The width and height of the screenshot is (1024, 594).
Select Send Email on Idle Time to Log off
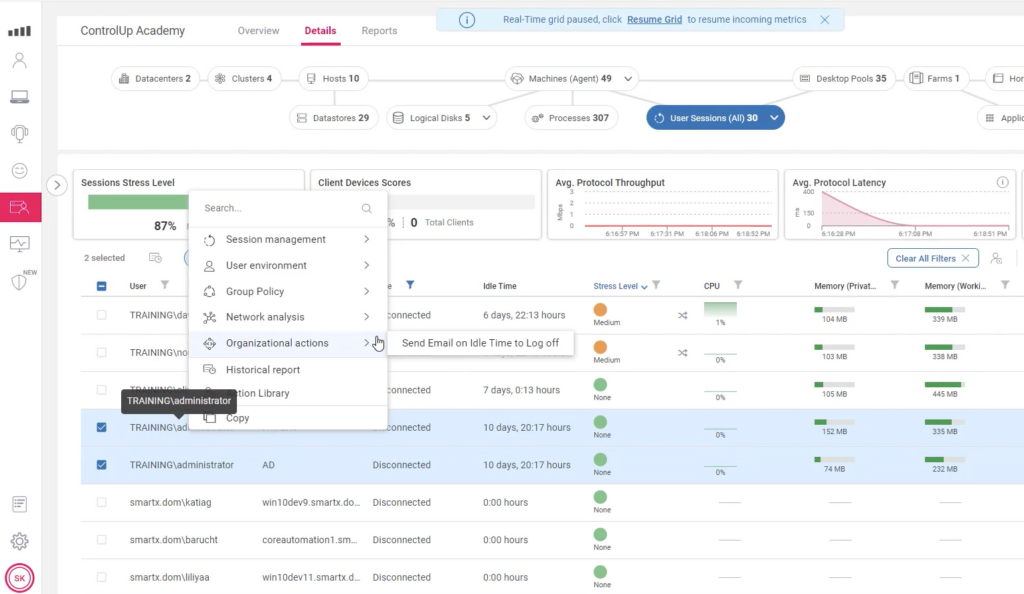pos(480,343)
